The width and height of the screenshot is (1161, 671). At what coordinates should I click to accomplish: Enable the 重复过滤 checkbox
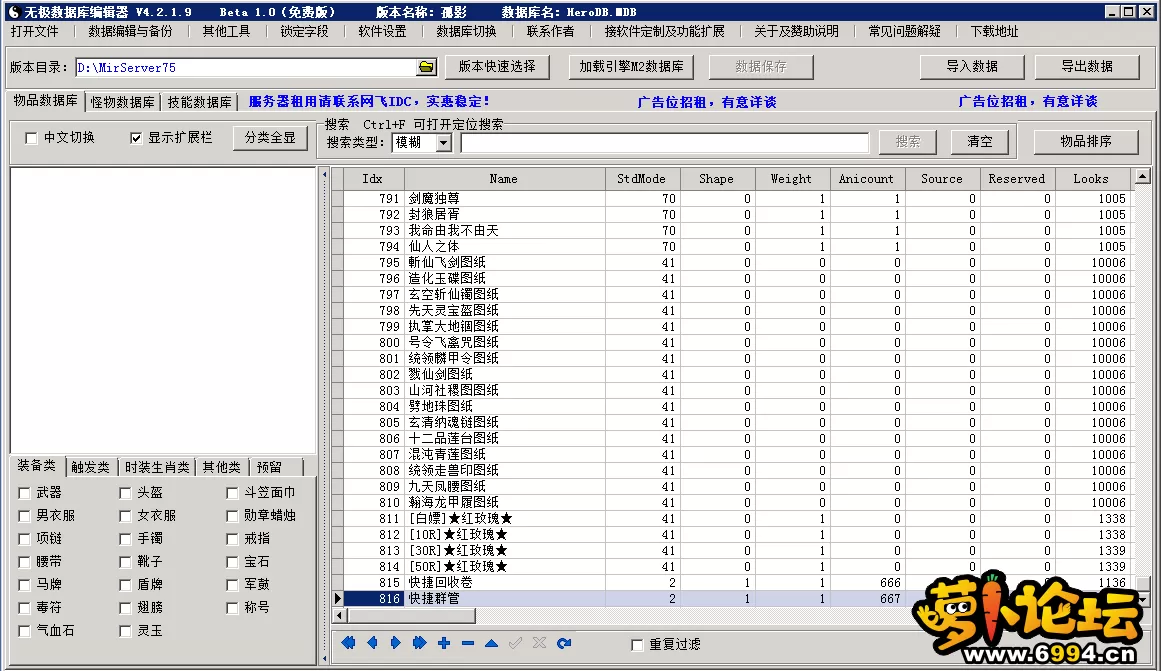click(x=637, y=645)
